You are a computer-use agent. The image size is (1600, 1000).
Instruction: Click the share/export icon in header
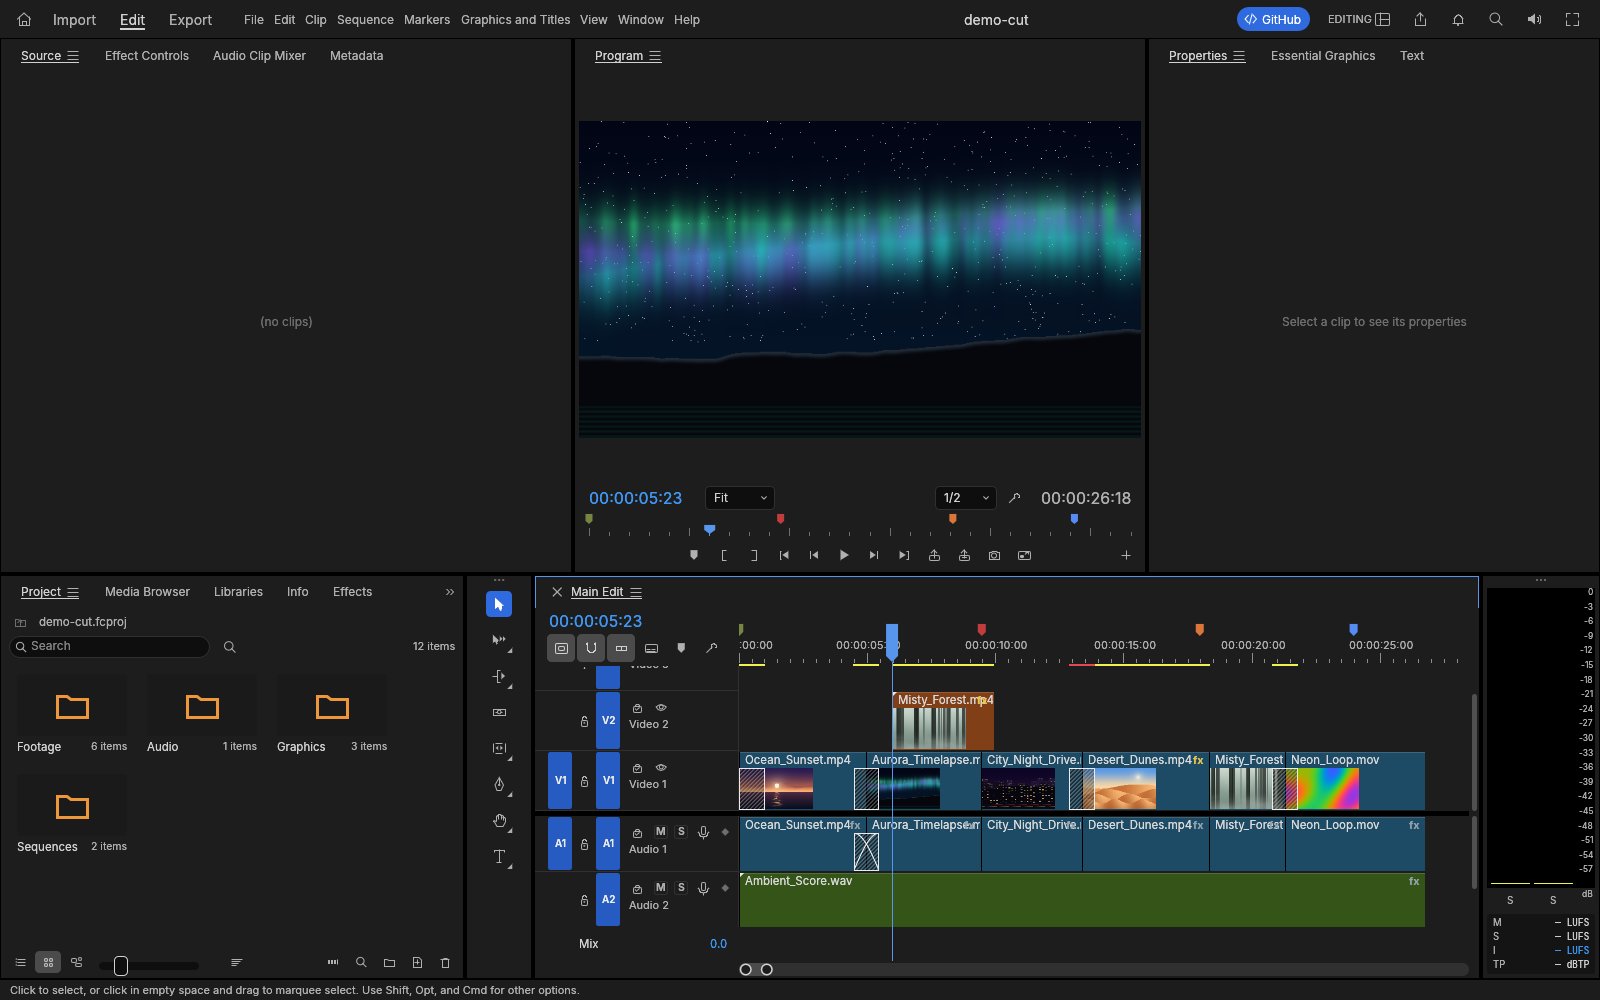pyautogui.click(x=1420, y=19)
